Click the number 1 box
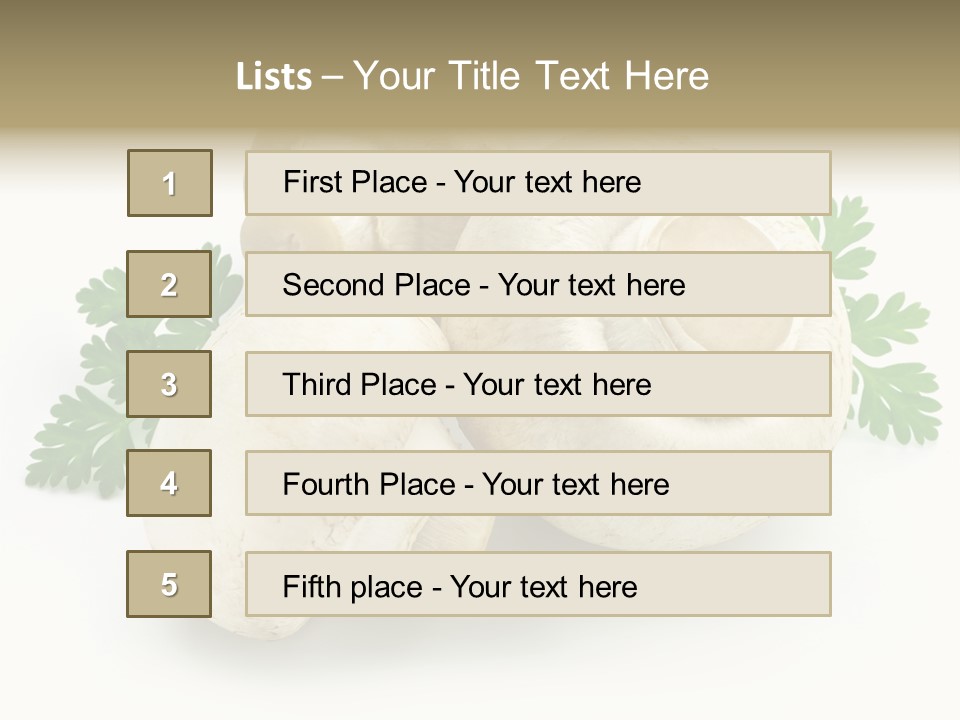This screenshot has width=960, height=720. coord(170,183)
